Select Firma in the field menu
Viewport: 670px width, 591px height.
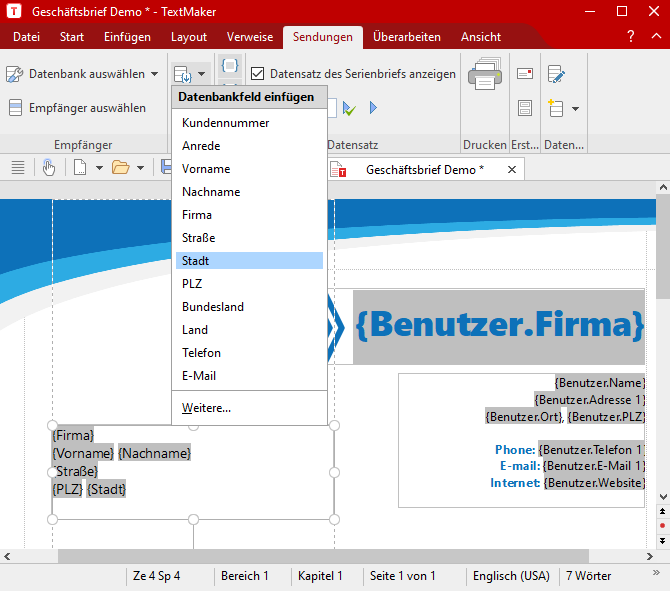(249, 215)
